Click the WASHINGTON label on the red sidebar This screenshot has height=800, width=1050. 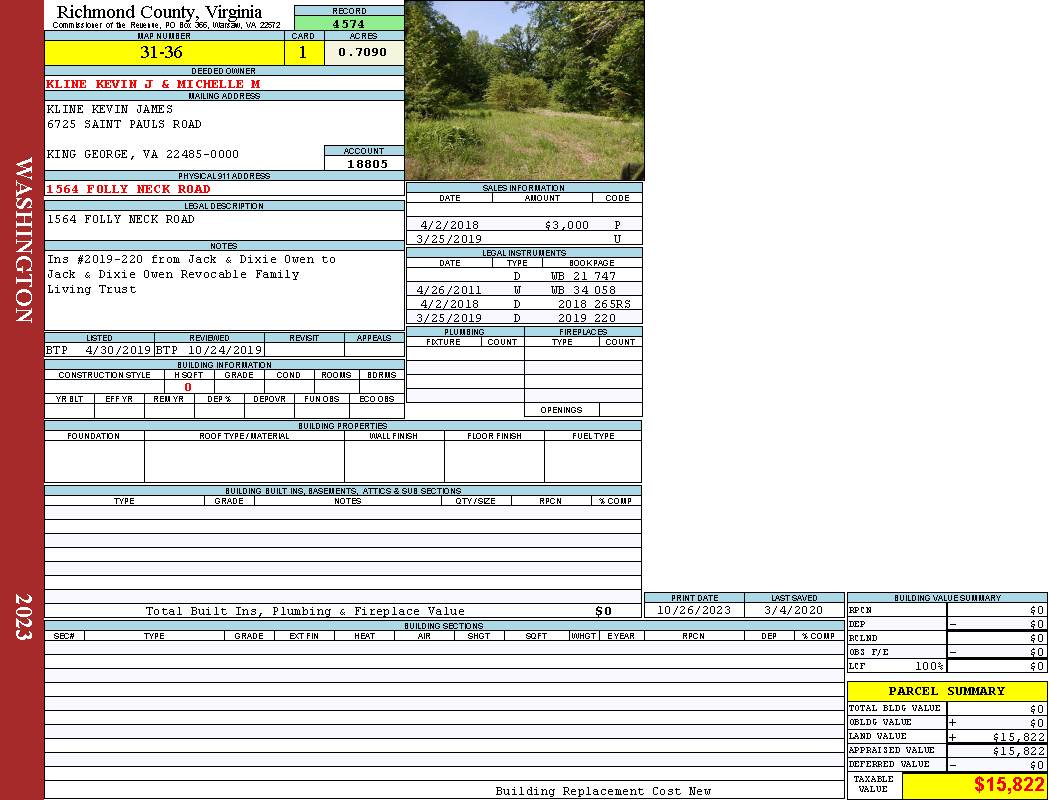coord(24,240)
